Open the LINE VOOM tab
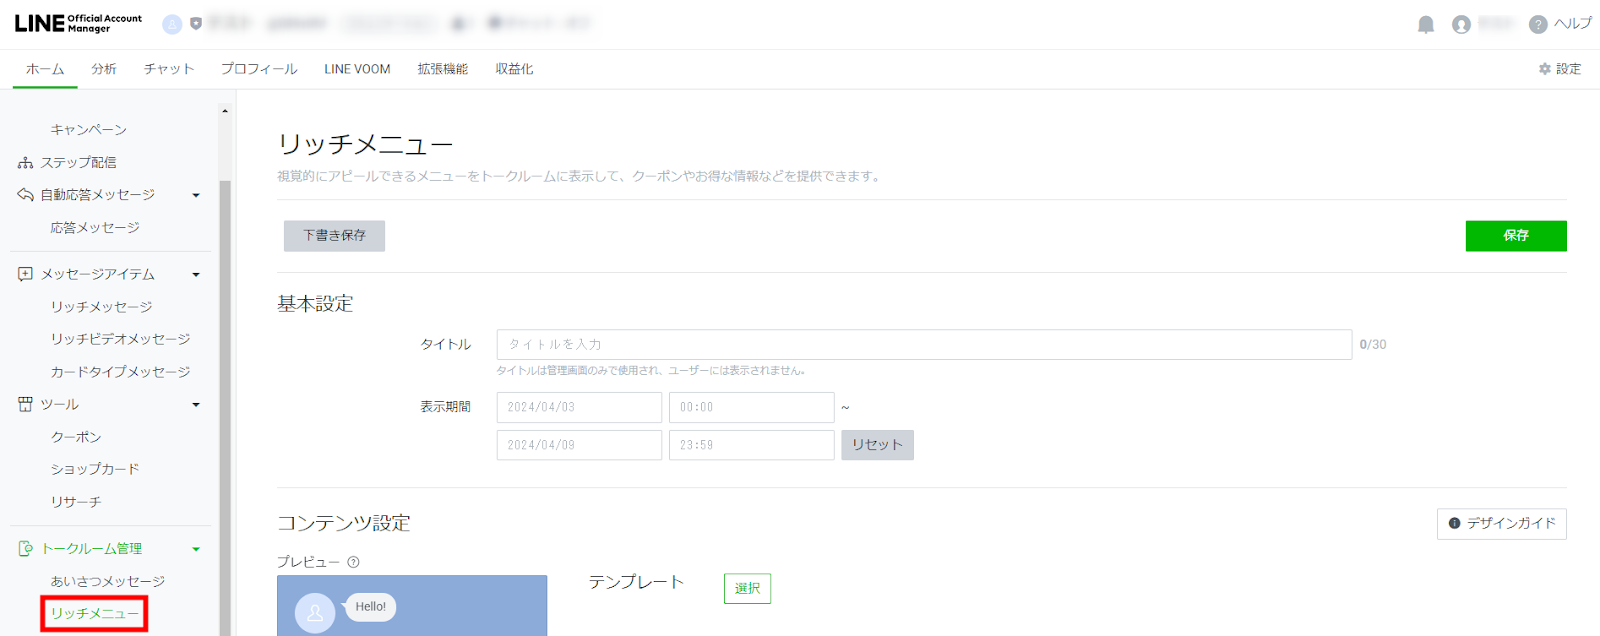 tap(357, 69)
